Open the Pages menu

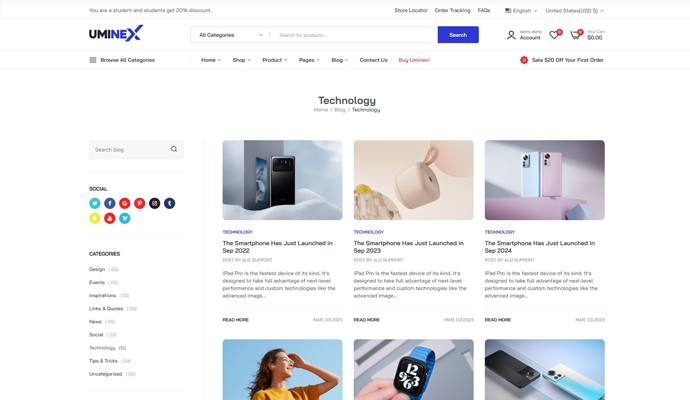(x=309, y=60)
